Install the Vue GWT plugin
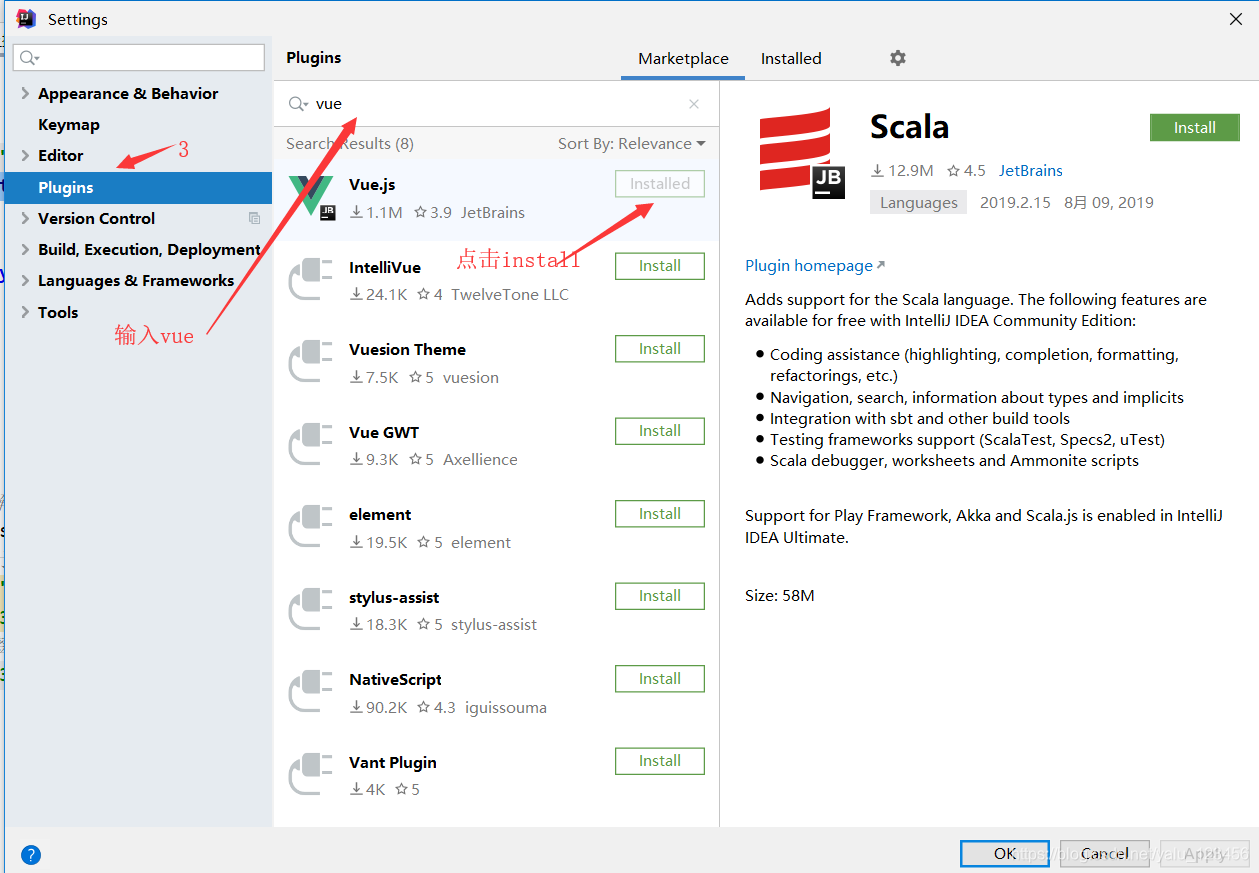This screenshot has height=873, width=1259. (660, 431)
